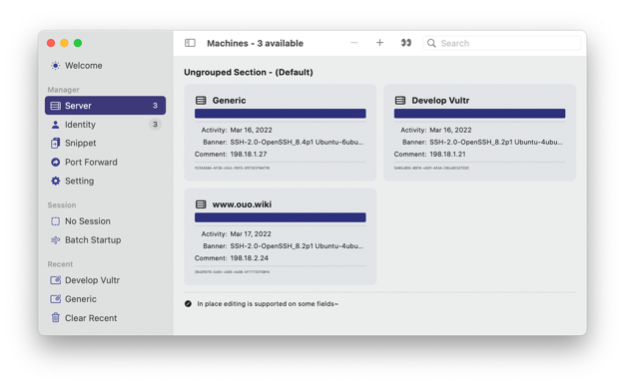Select the Generic machine card title
Screen dimensions: 625x390
[x=229, y=100]
